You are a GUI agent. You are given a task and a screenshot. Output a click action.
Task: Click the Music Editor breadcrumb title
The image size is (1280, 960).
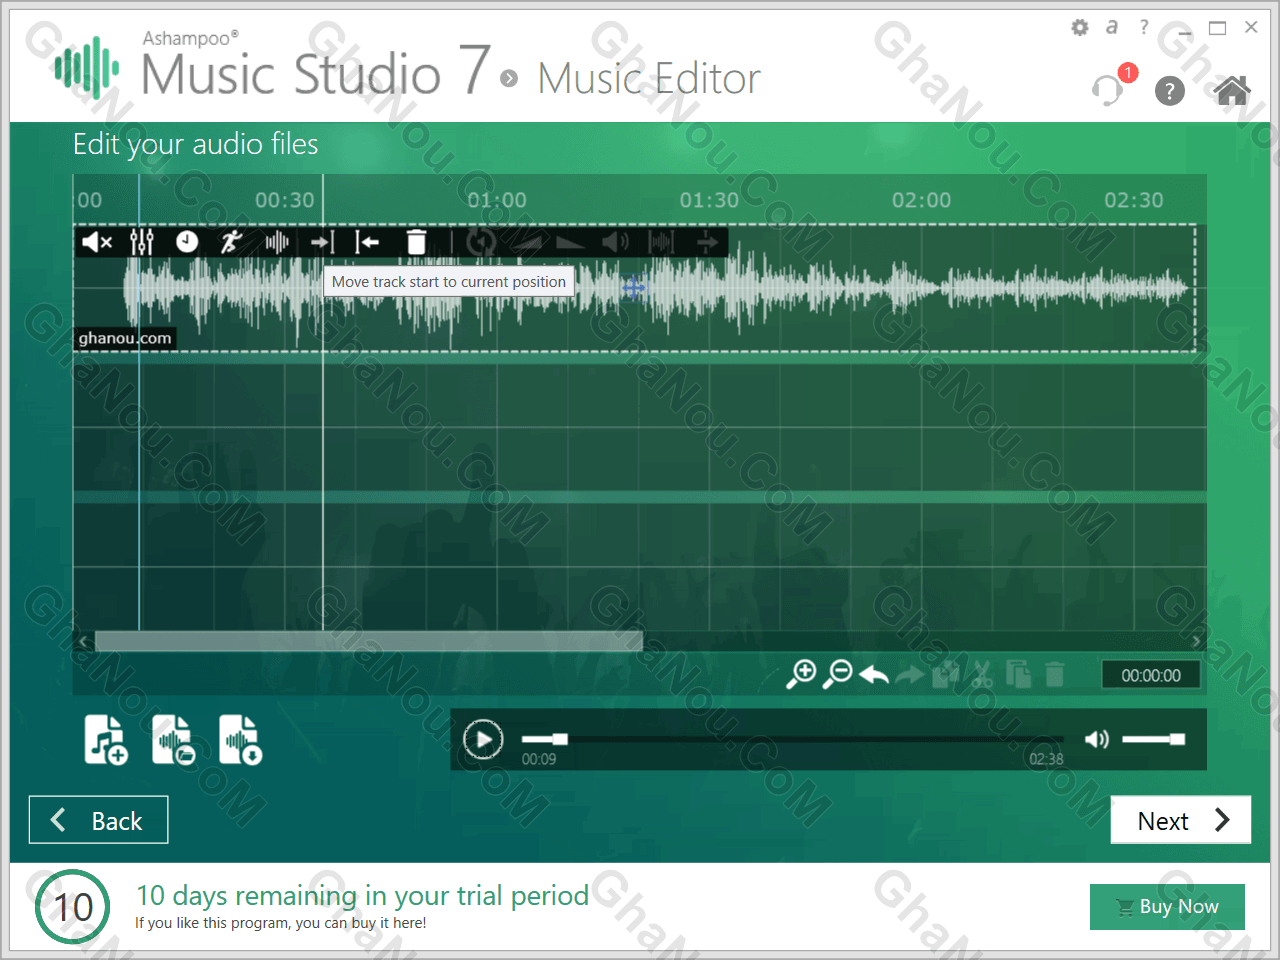[x=649, y=79]
